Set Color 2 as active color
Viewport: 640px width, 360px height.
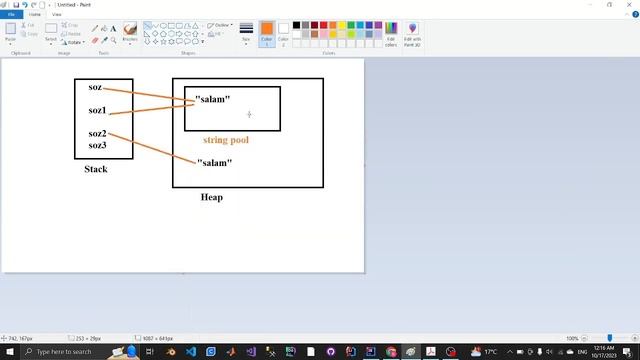click(x=283, y=34)
